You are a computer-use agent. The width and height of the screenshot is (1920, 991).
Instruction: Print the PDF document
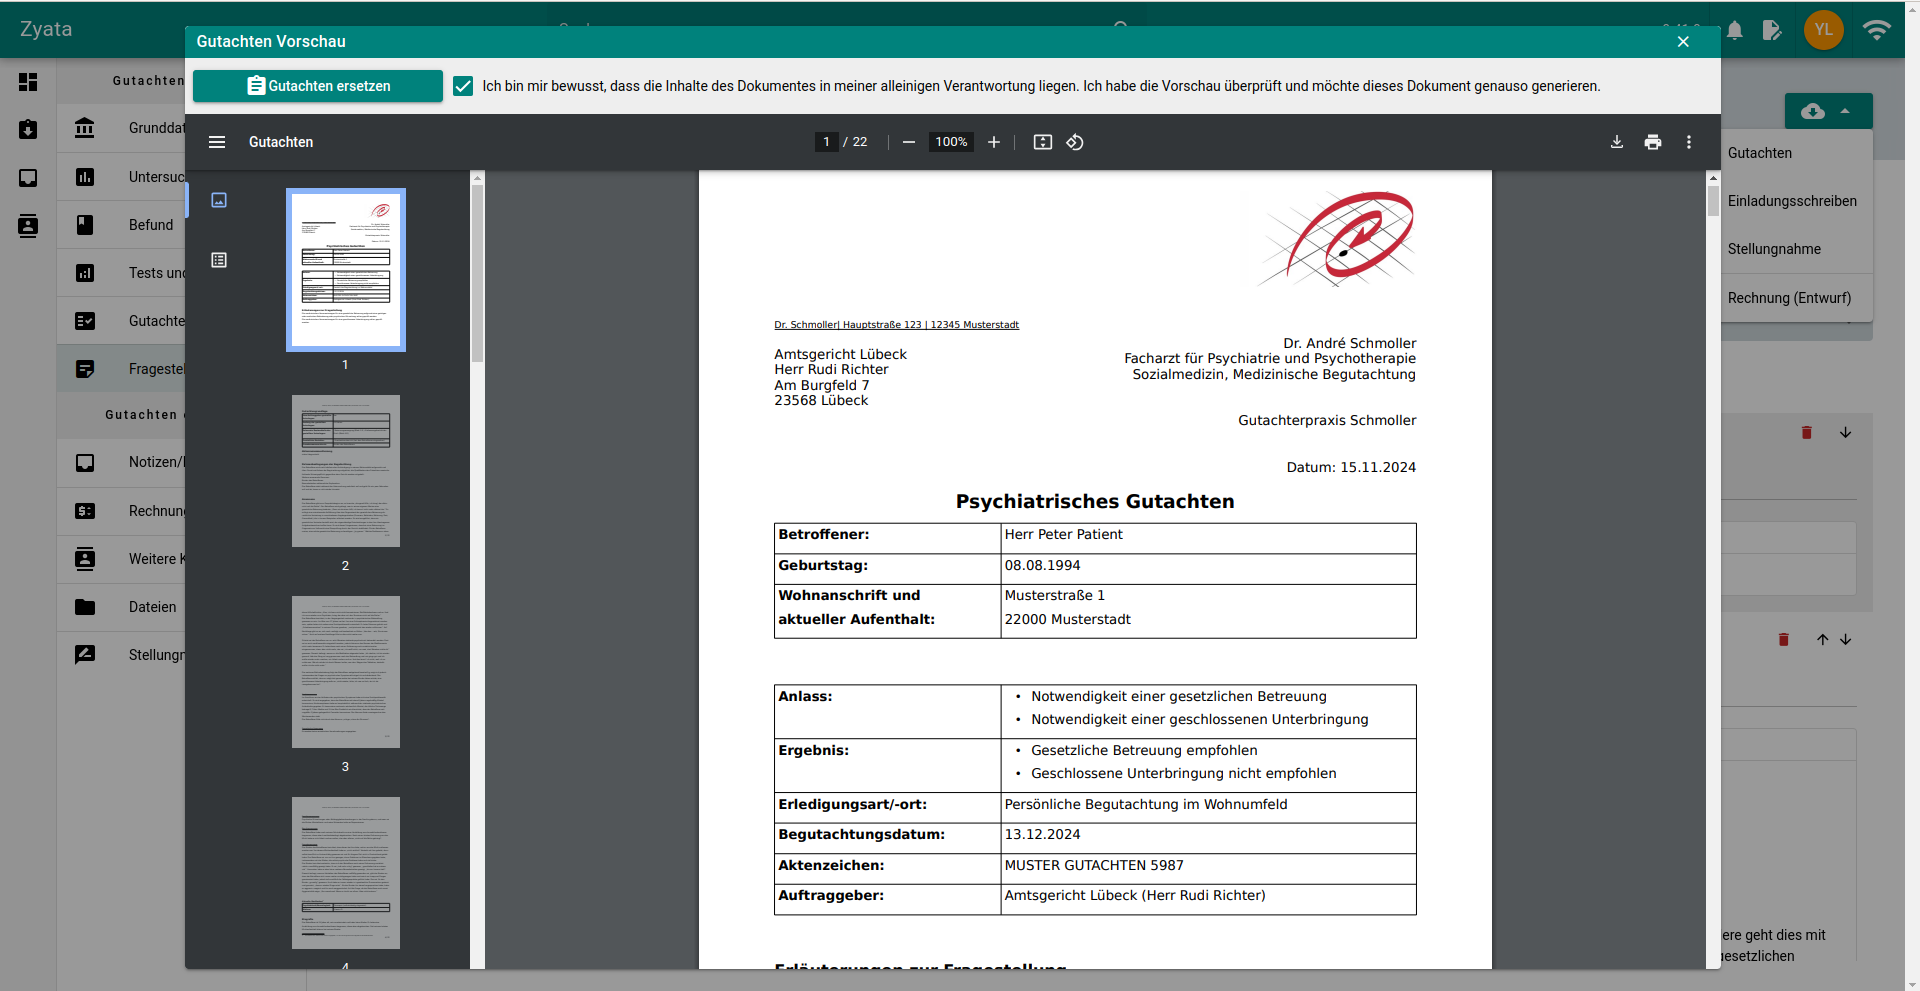(x=1653, y=142)
